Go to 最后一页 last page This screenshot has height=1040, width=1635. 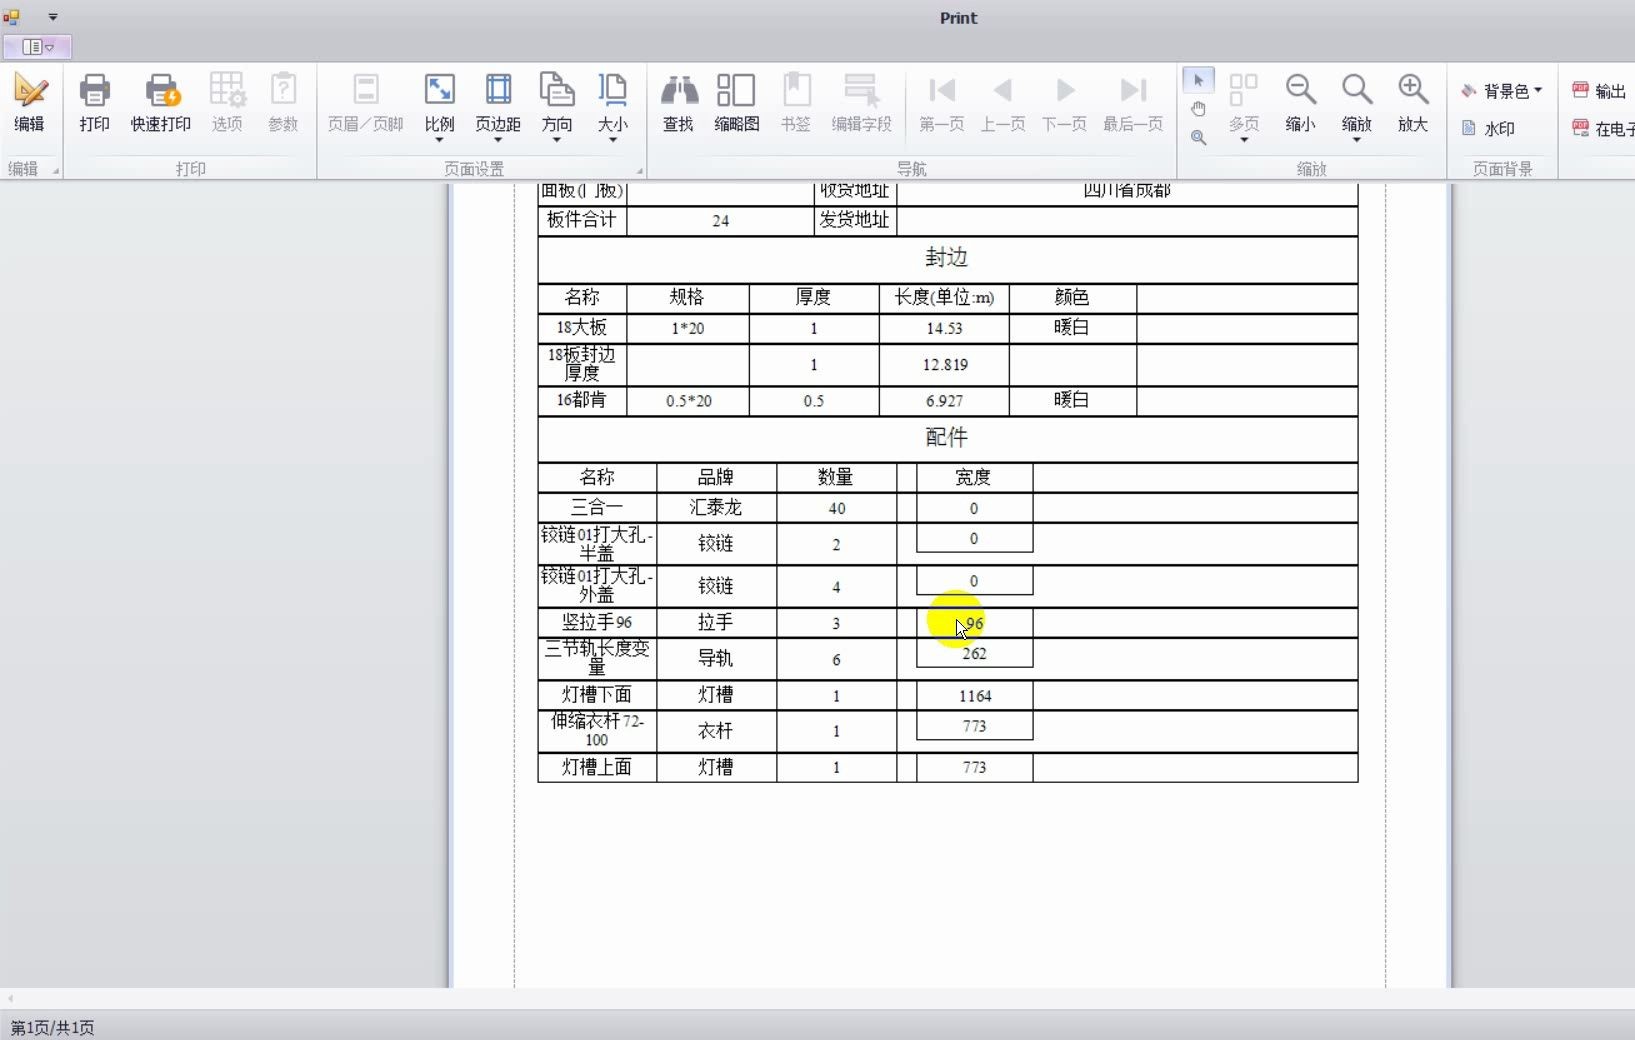[x=1133, y=102]
